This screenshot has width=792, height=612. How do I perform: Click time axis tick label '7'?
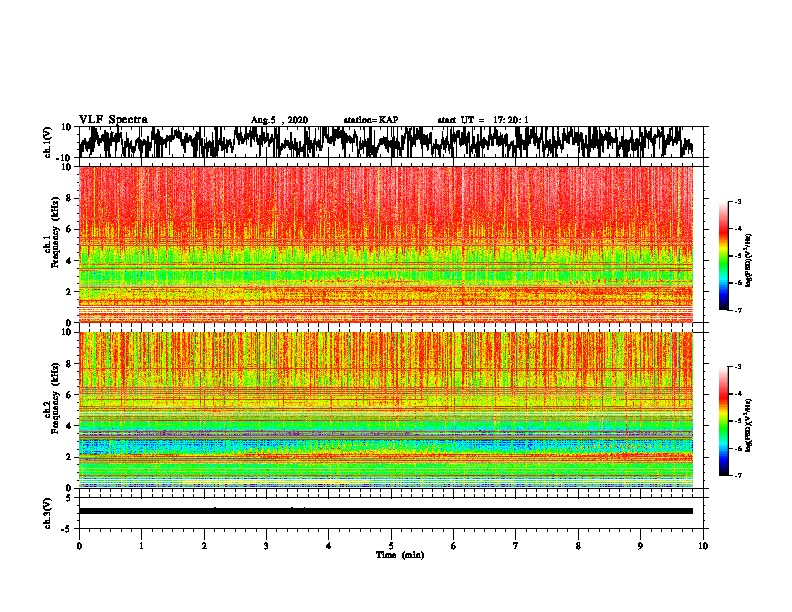point(516,546)
